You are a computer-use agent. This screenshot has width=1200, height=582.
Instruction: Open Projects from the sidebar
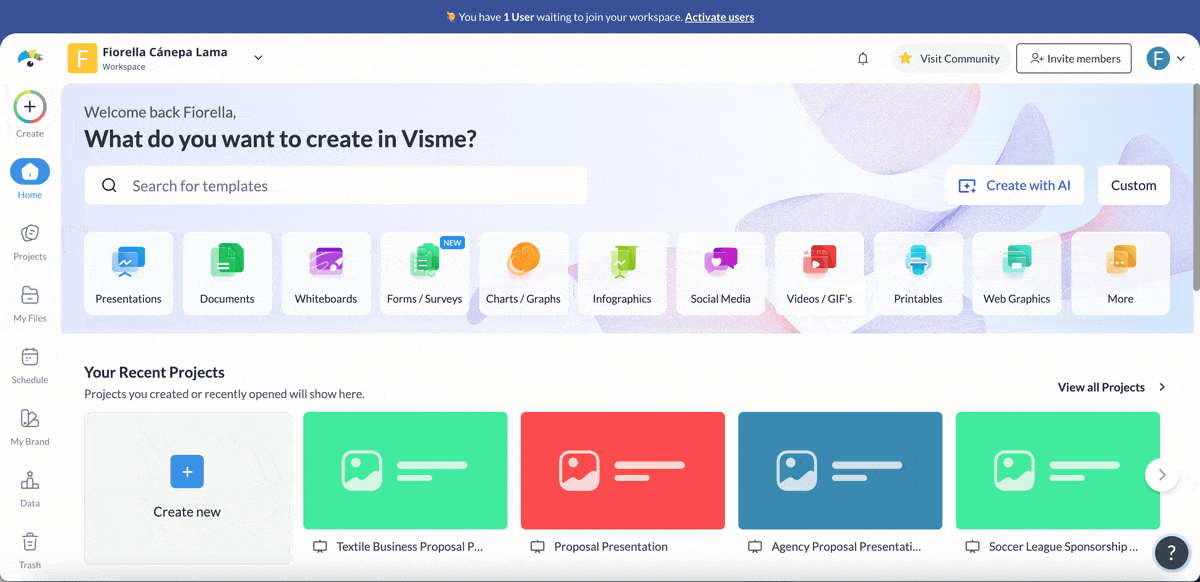click(30, 241)
